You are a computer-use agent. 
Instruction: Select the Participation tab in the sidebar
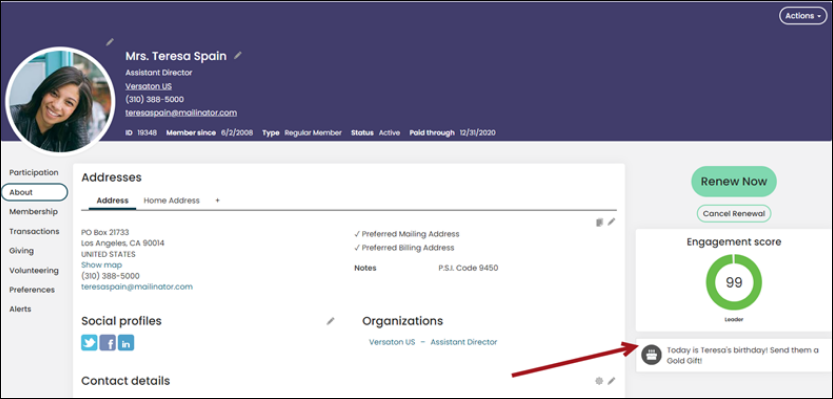point(33,173)
